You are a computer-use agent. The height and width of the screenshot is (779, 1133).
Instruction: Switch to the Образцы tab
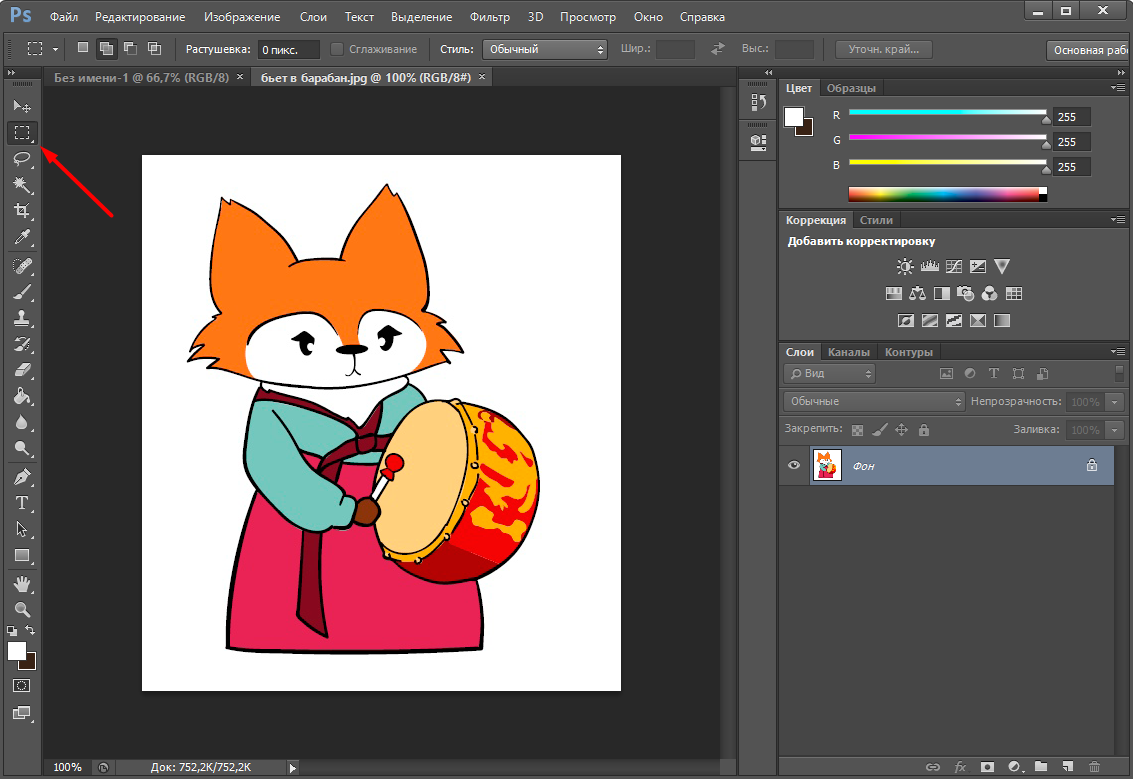tap(851, 88)
